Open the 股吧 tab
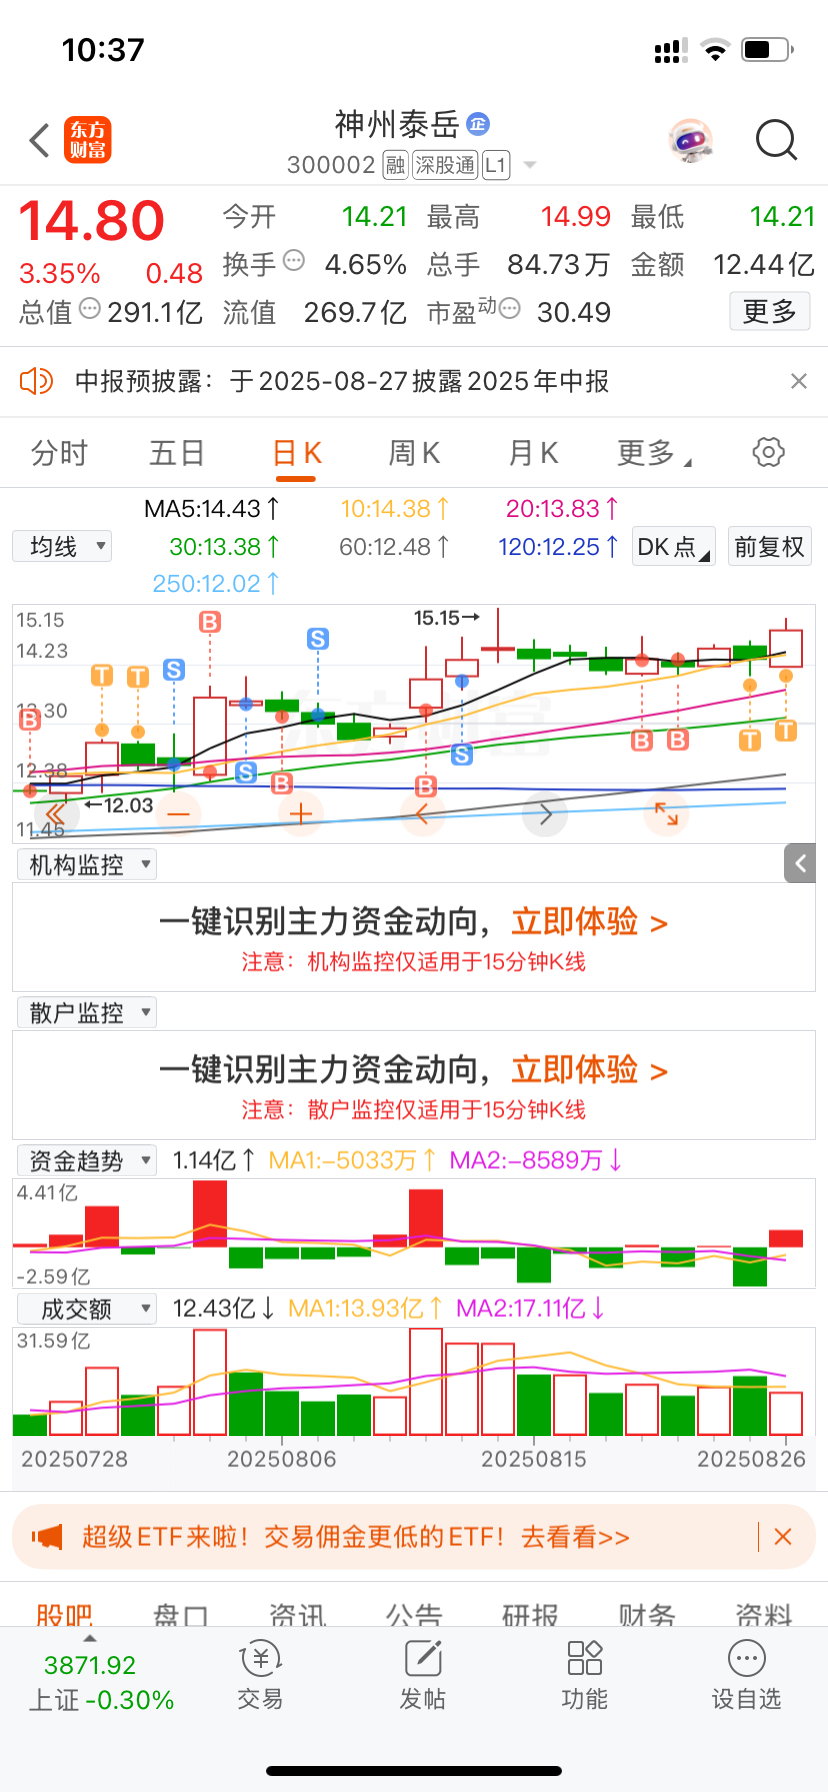828x1792 pixels. coord(64,1614)
